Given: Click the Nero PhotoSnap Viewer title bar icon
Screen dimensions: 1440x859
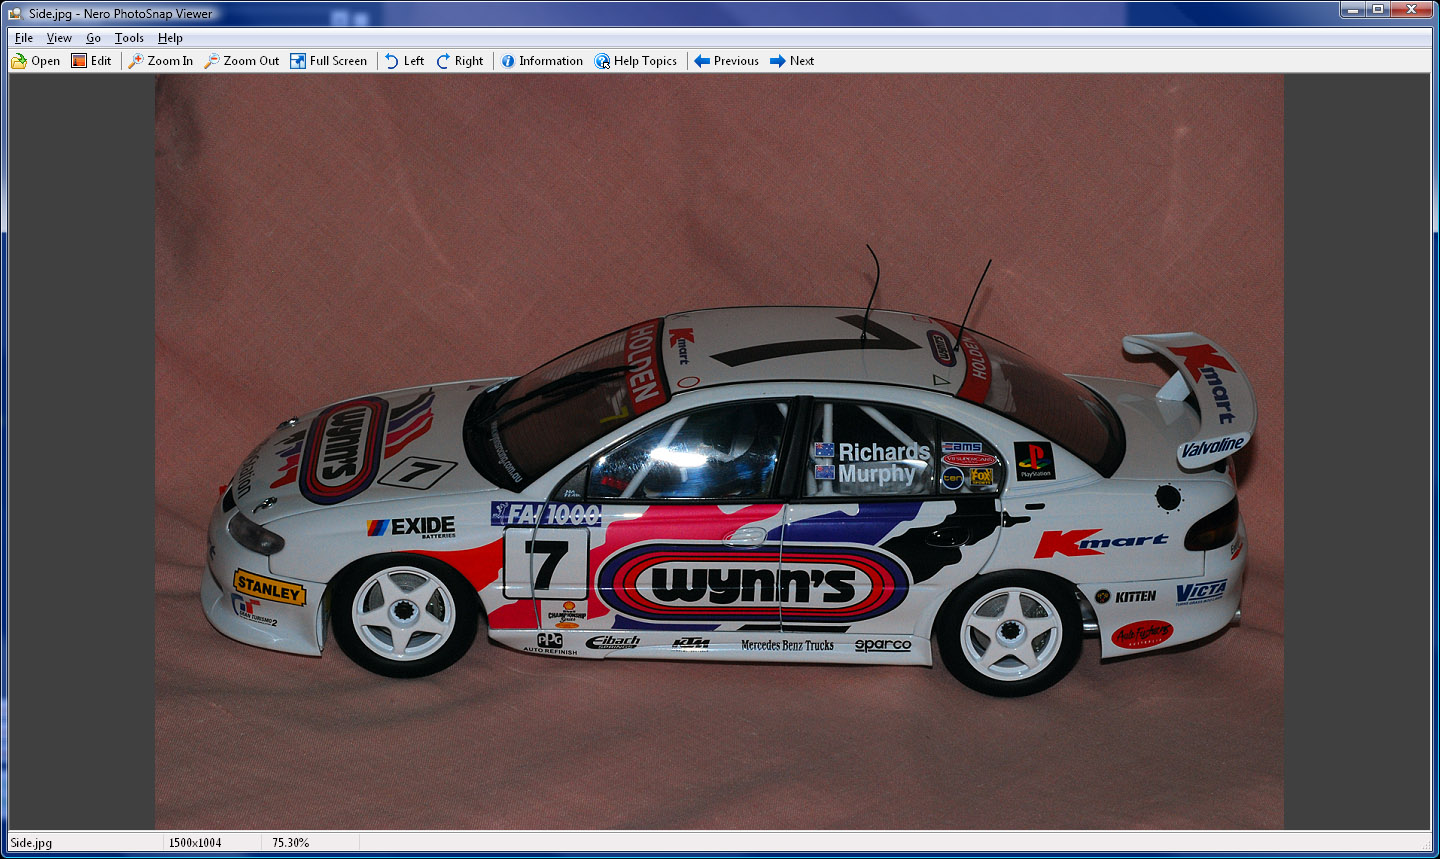Looking at the screenshot, I should [x=15, y=13].
